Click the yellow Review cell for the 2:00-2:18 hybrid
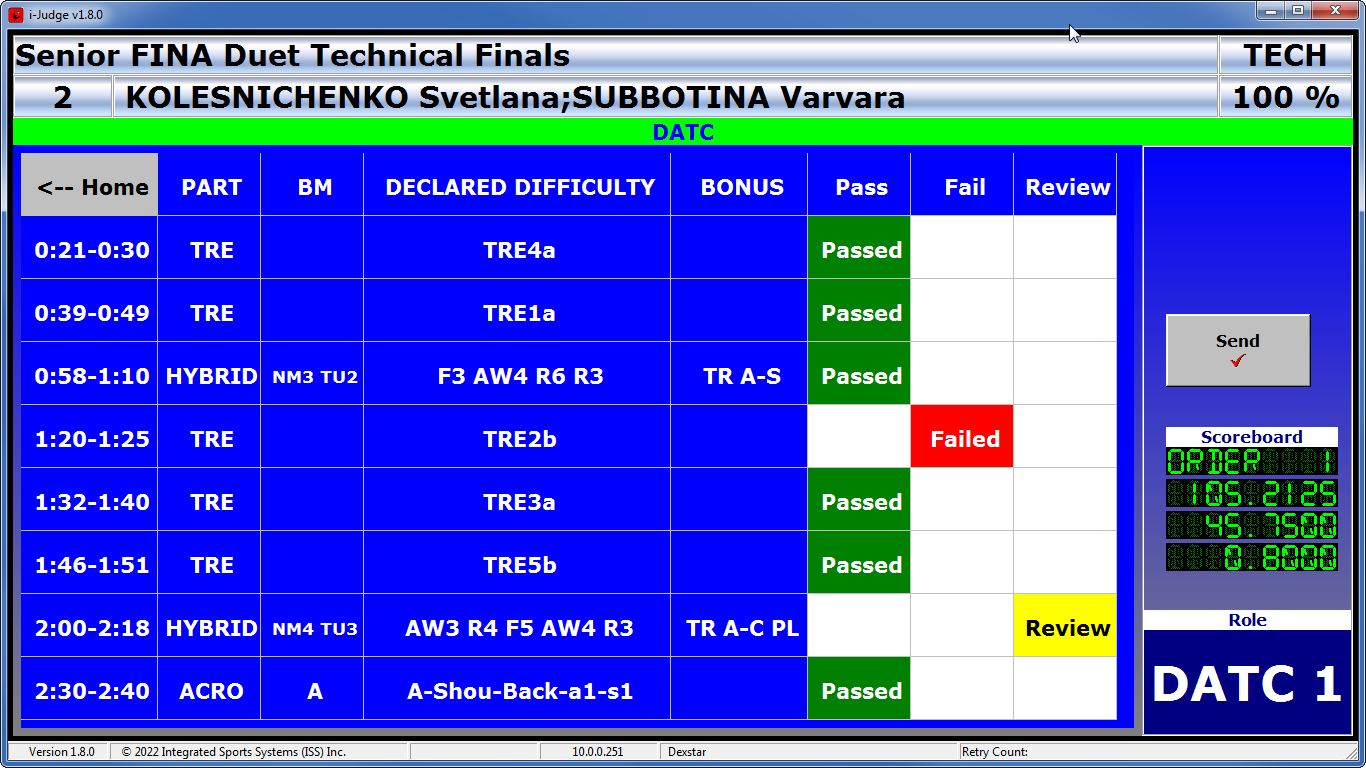The width and height of the screenshot is (1366, 768). pos(1065,628)
